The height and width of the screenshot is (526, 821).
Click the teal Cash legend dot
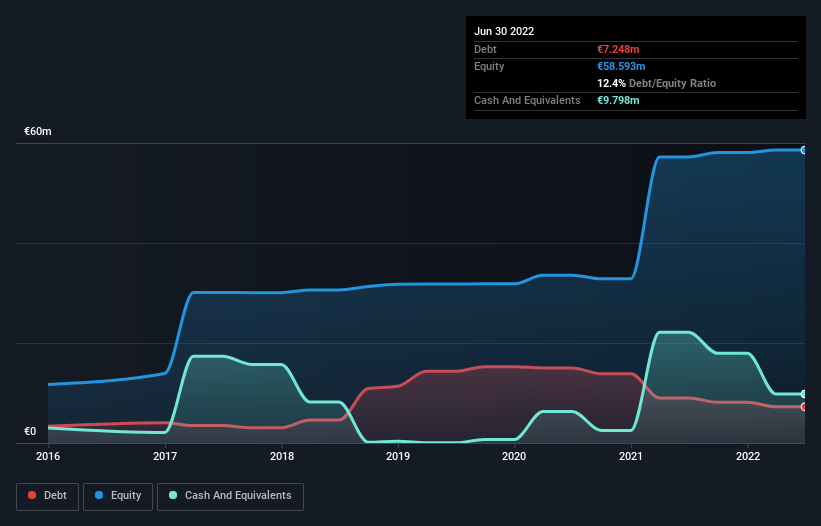173,495
